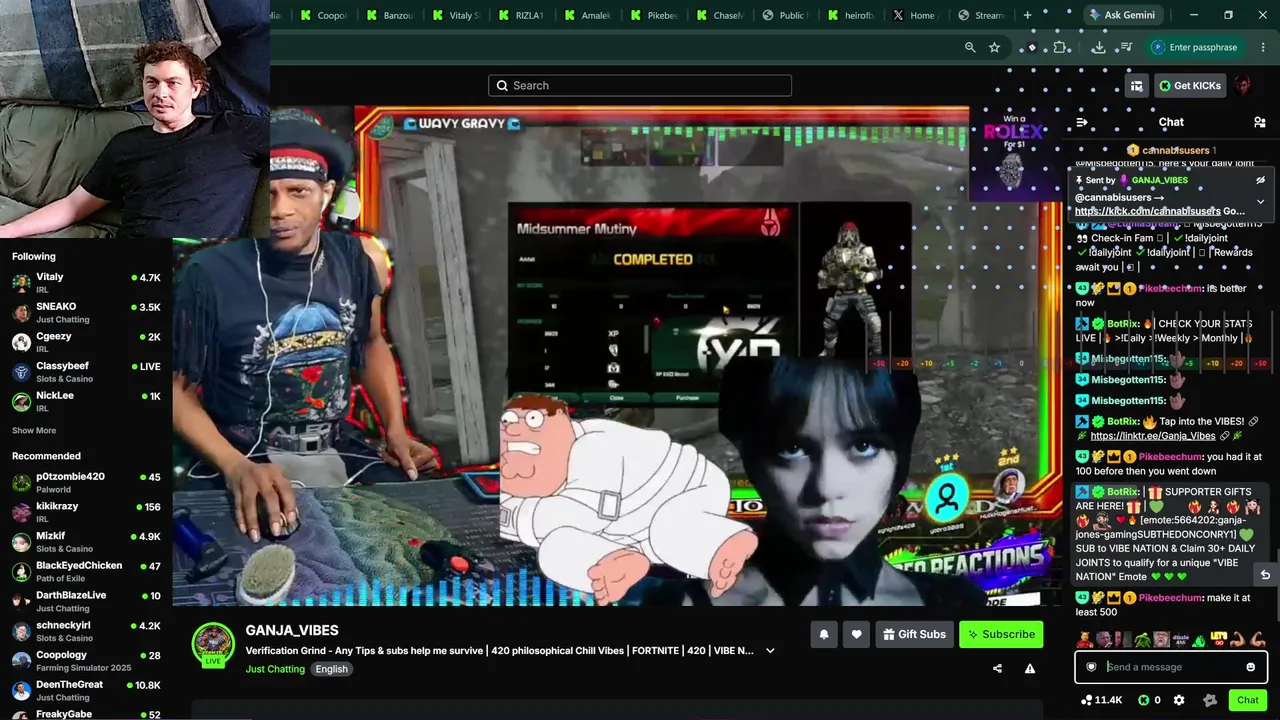Click the English language tag
This screenshot has width=1280, height=720.
331,669
